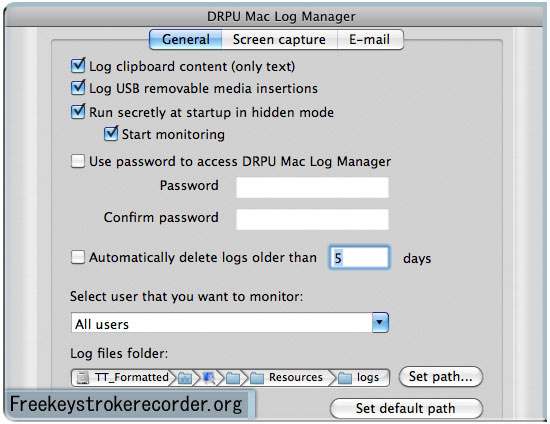Disable Run secretly at startup in hidden mode
The height and width of the screenshot is (424, 550).
[x=78, y=112]
